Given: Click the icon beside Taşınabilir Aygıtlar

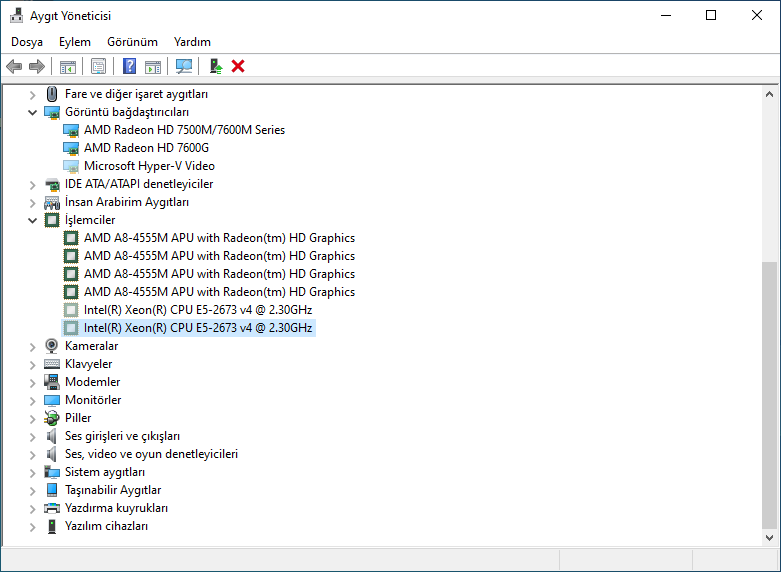Looking at the screenshot, I should click(x=52, y=490).
